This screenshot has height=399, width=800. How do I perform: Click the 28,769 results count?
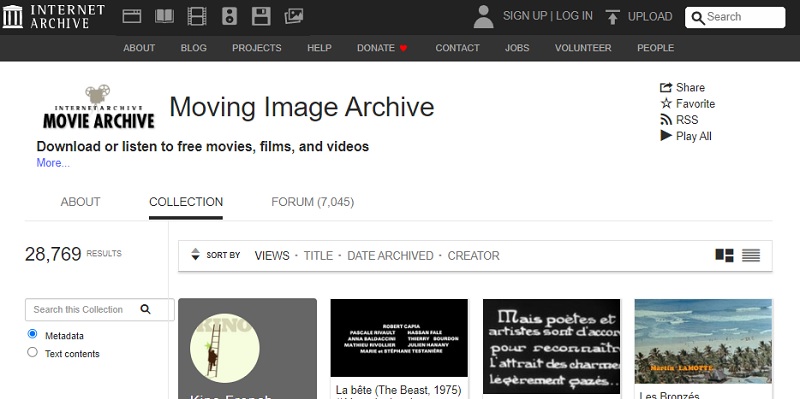[53, 254]
